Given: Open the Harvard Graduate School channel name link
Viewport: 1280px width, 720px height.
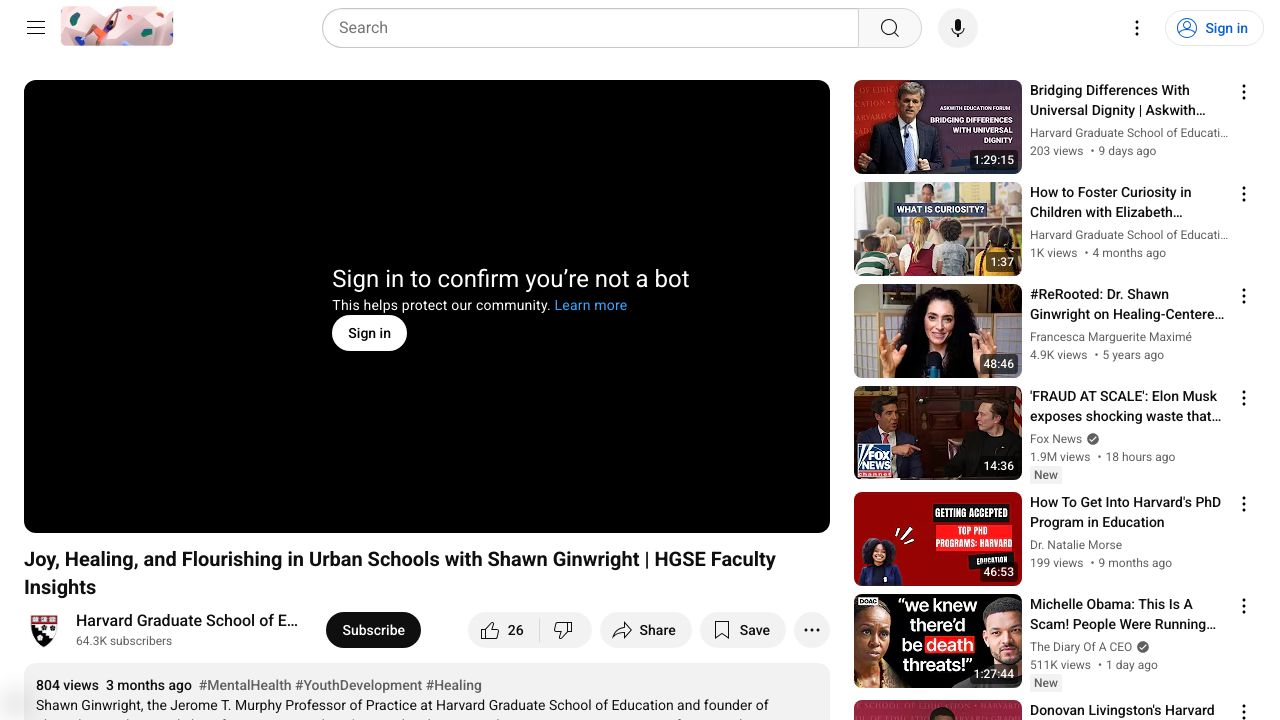Looking at the screenshot, I should pos(187,620).
